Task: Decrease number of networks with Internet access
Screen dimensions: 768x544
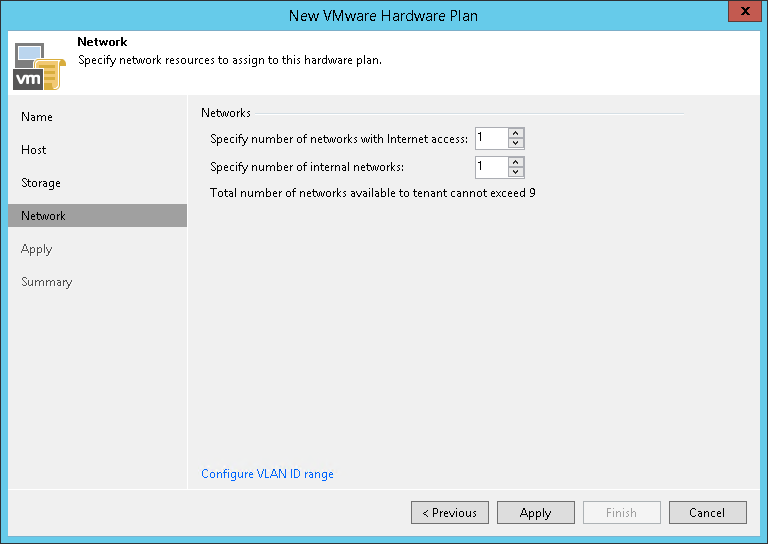Action: click(x=516, y=143)
